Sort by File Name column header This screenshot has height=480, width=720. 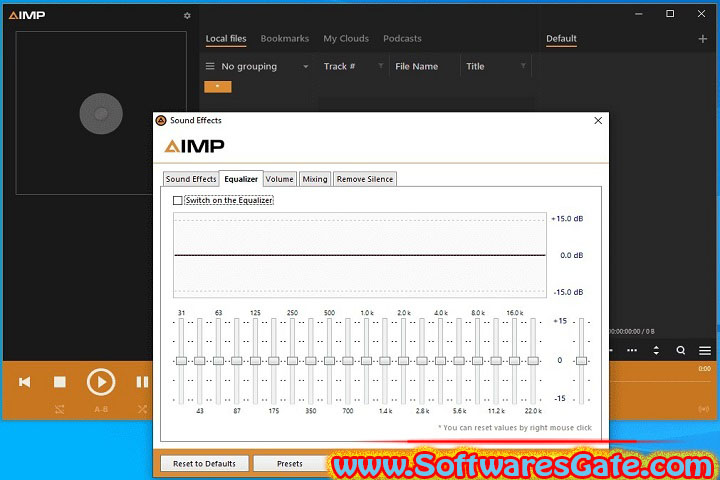(x=416, y=66)
